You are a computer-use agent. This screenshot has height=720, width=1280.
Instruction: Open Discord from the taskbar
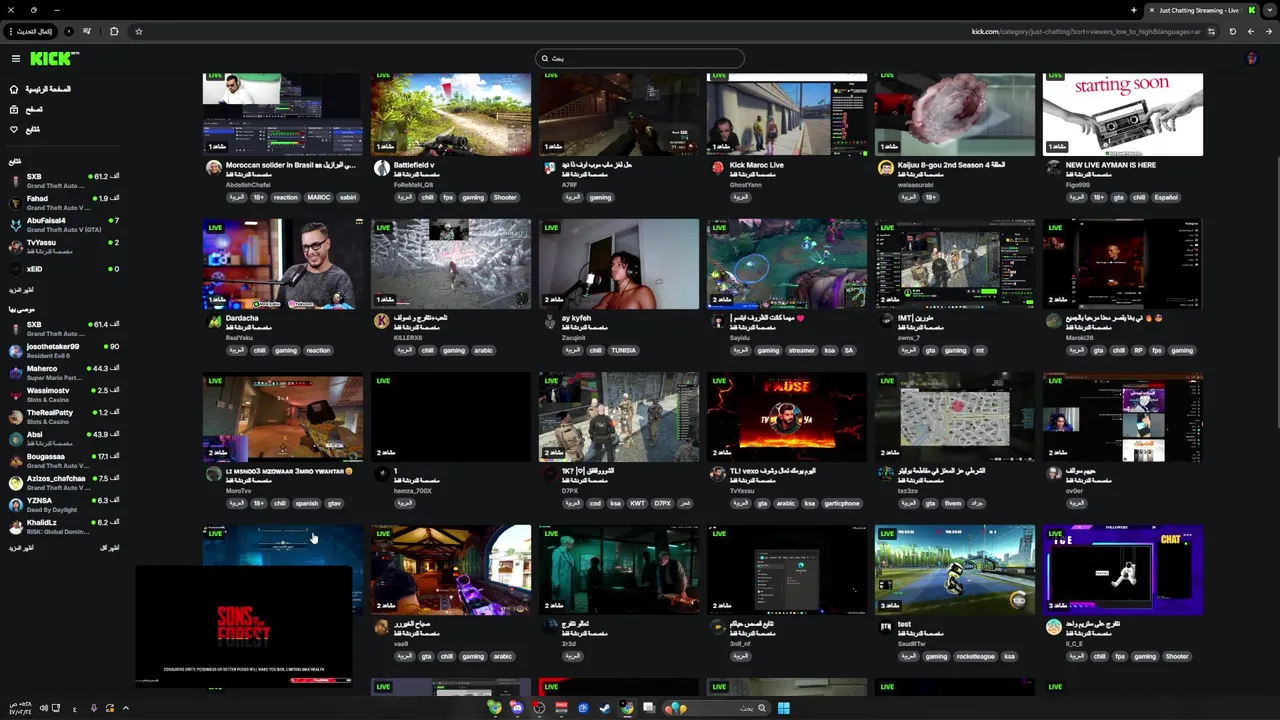click(x=516, y=708)
